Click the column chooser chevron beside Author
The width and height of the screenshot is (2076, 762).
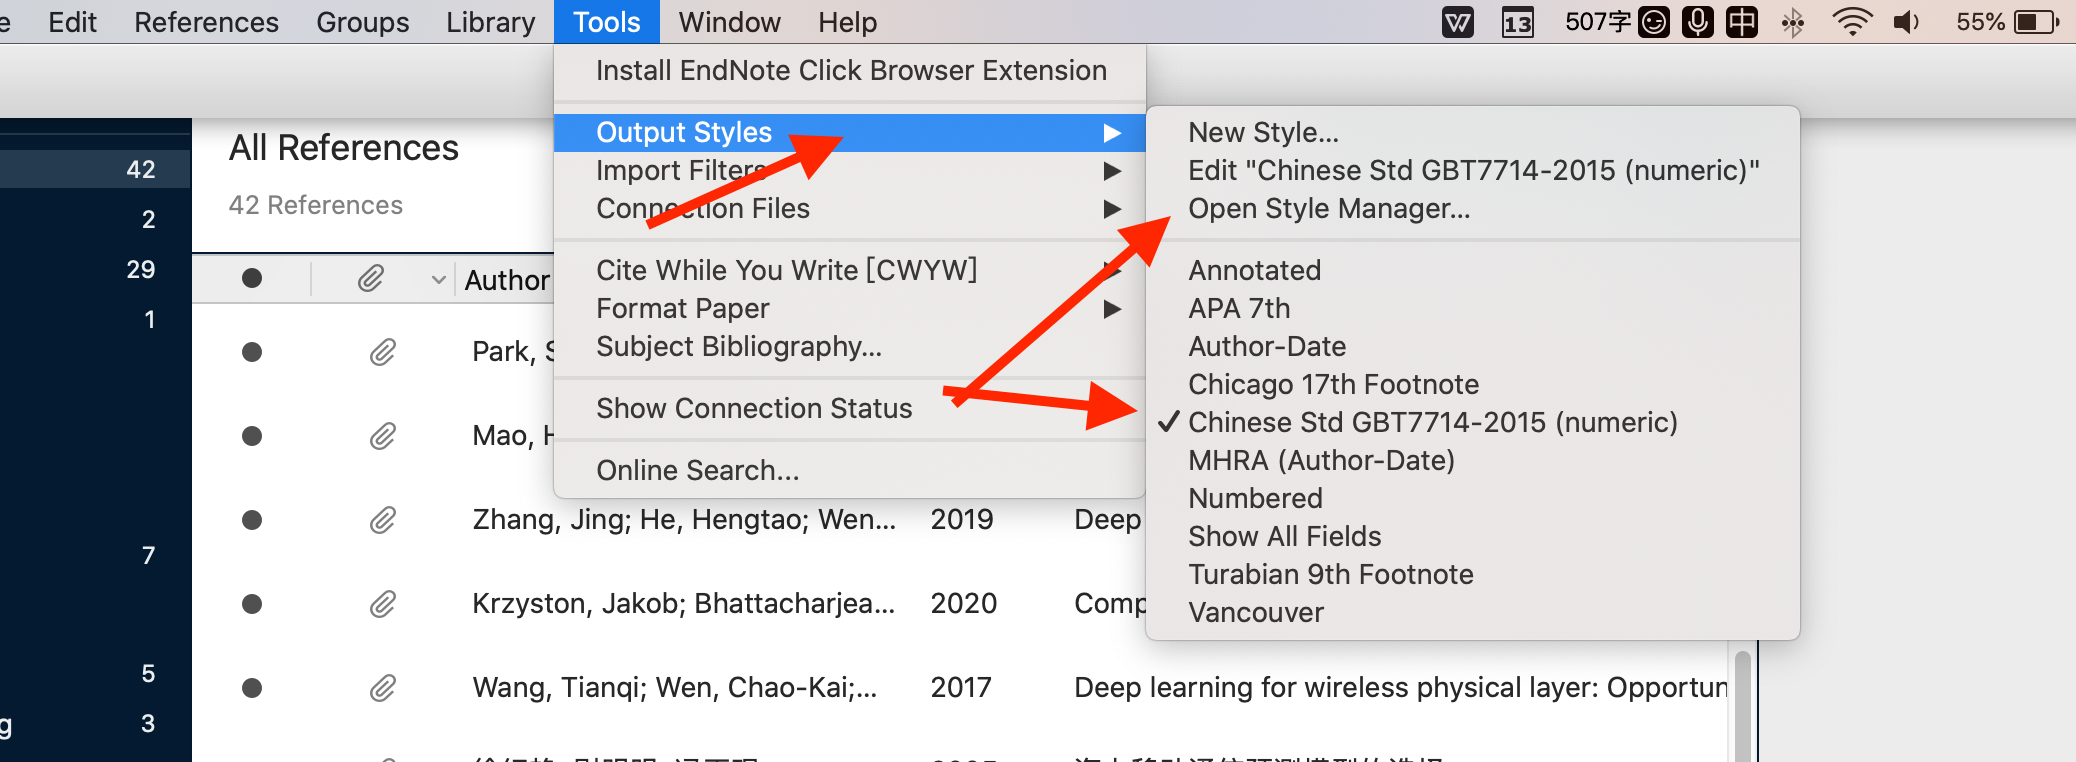(x=438, y=280)
